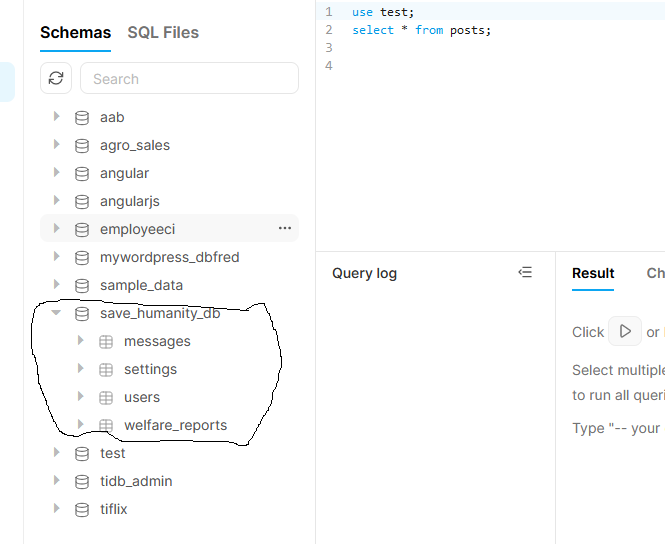Open the Result tab
Image resolution: width=665 pixels, height=544 pixels.
[593, 273]
